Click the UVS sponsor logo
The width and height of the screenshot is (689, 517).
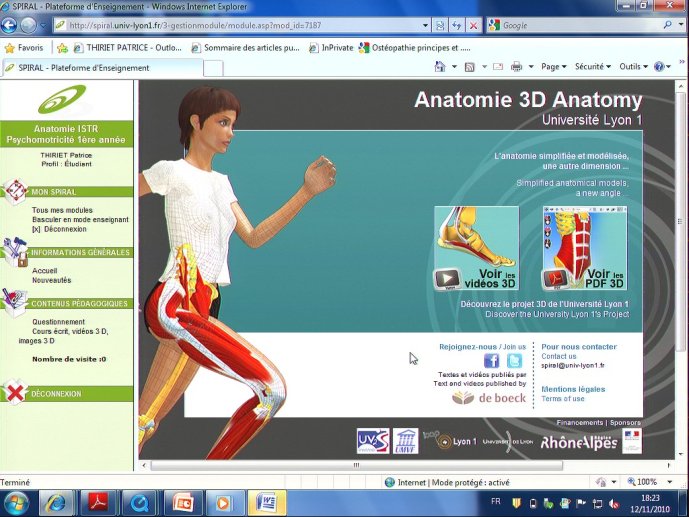click(x=373, y=441)
